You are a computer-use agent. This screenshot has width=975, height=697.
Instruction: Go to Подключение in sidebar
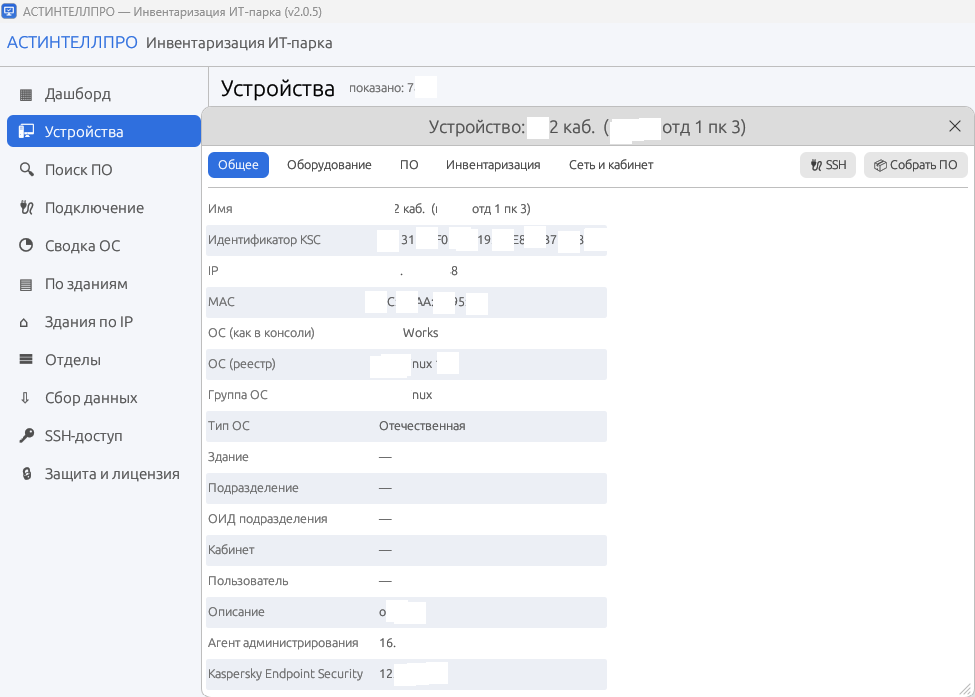[104, 208]
